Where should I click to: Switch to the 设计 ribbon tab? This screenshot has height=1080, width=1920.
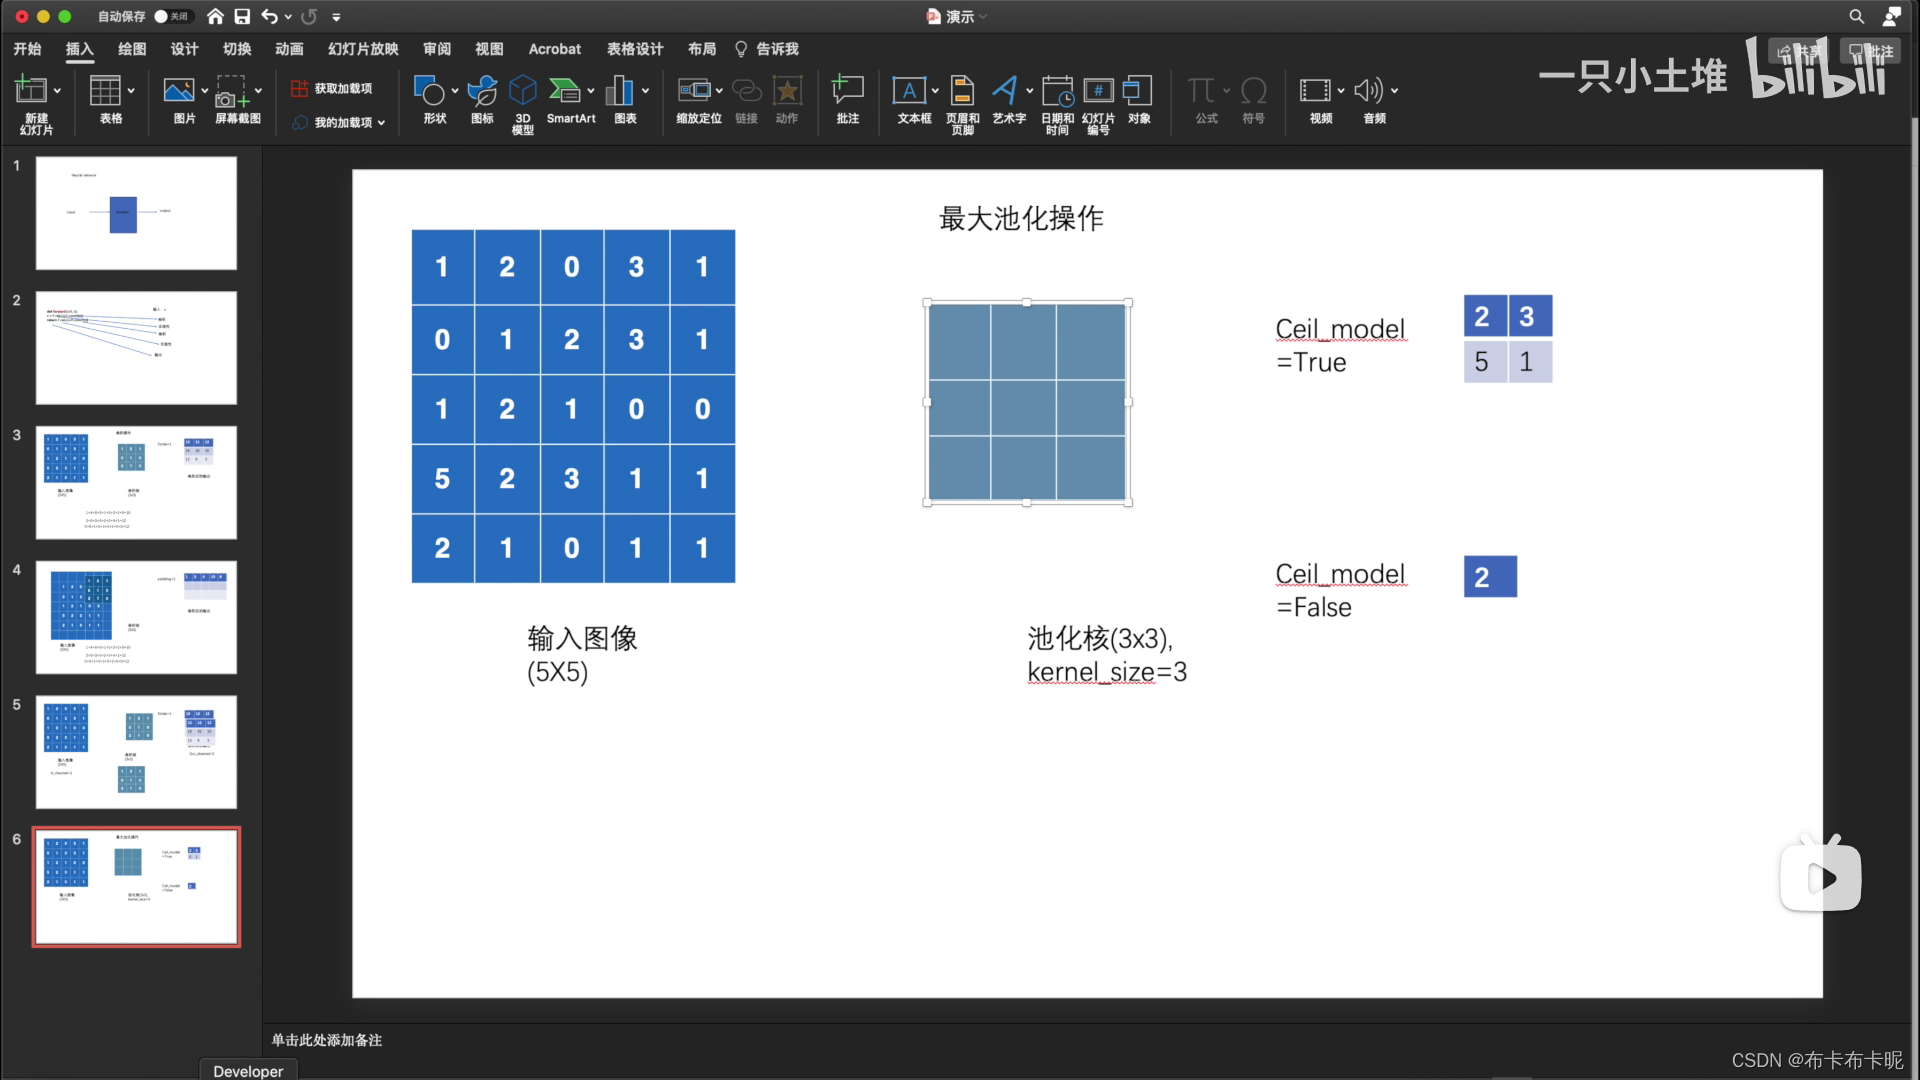(183, 48)
